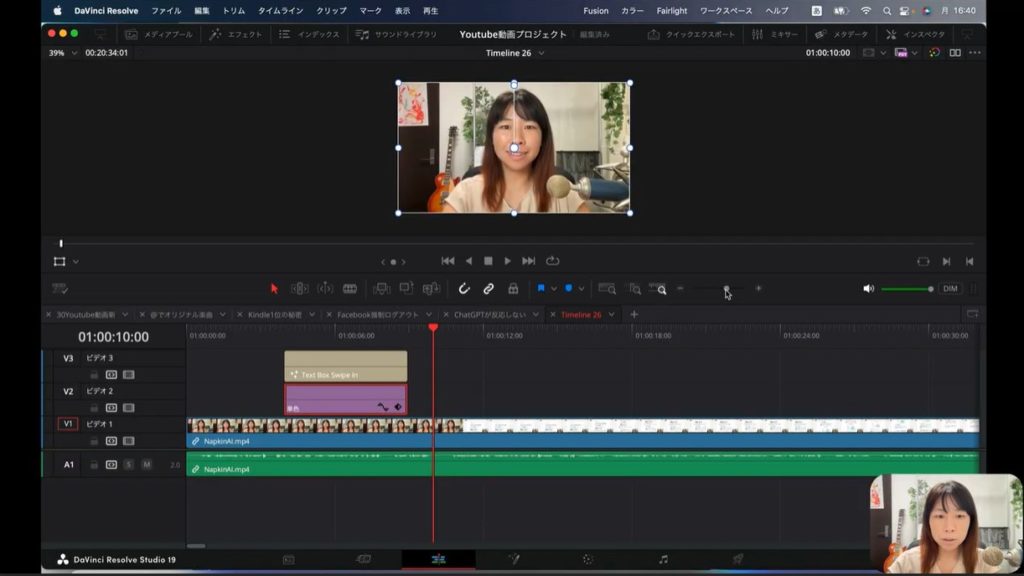Screen dimensions: 1024x576
Task: Solo audio track A1 with S button
Action: pos(129,465)
